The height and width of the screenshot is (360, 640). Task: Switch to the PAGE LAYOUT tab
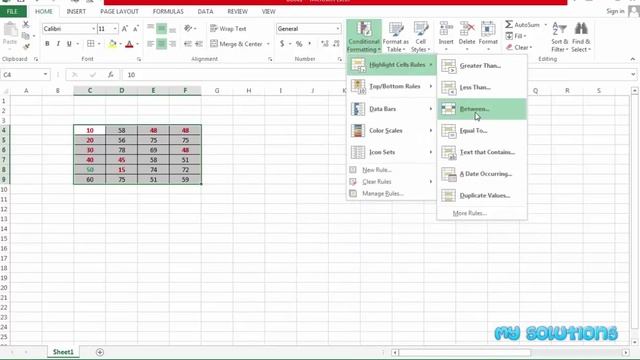[119, 11]
